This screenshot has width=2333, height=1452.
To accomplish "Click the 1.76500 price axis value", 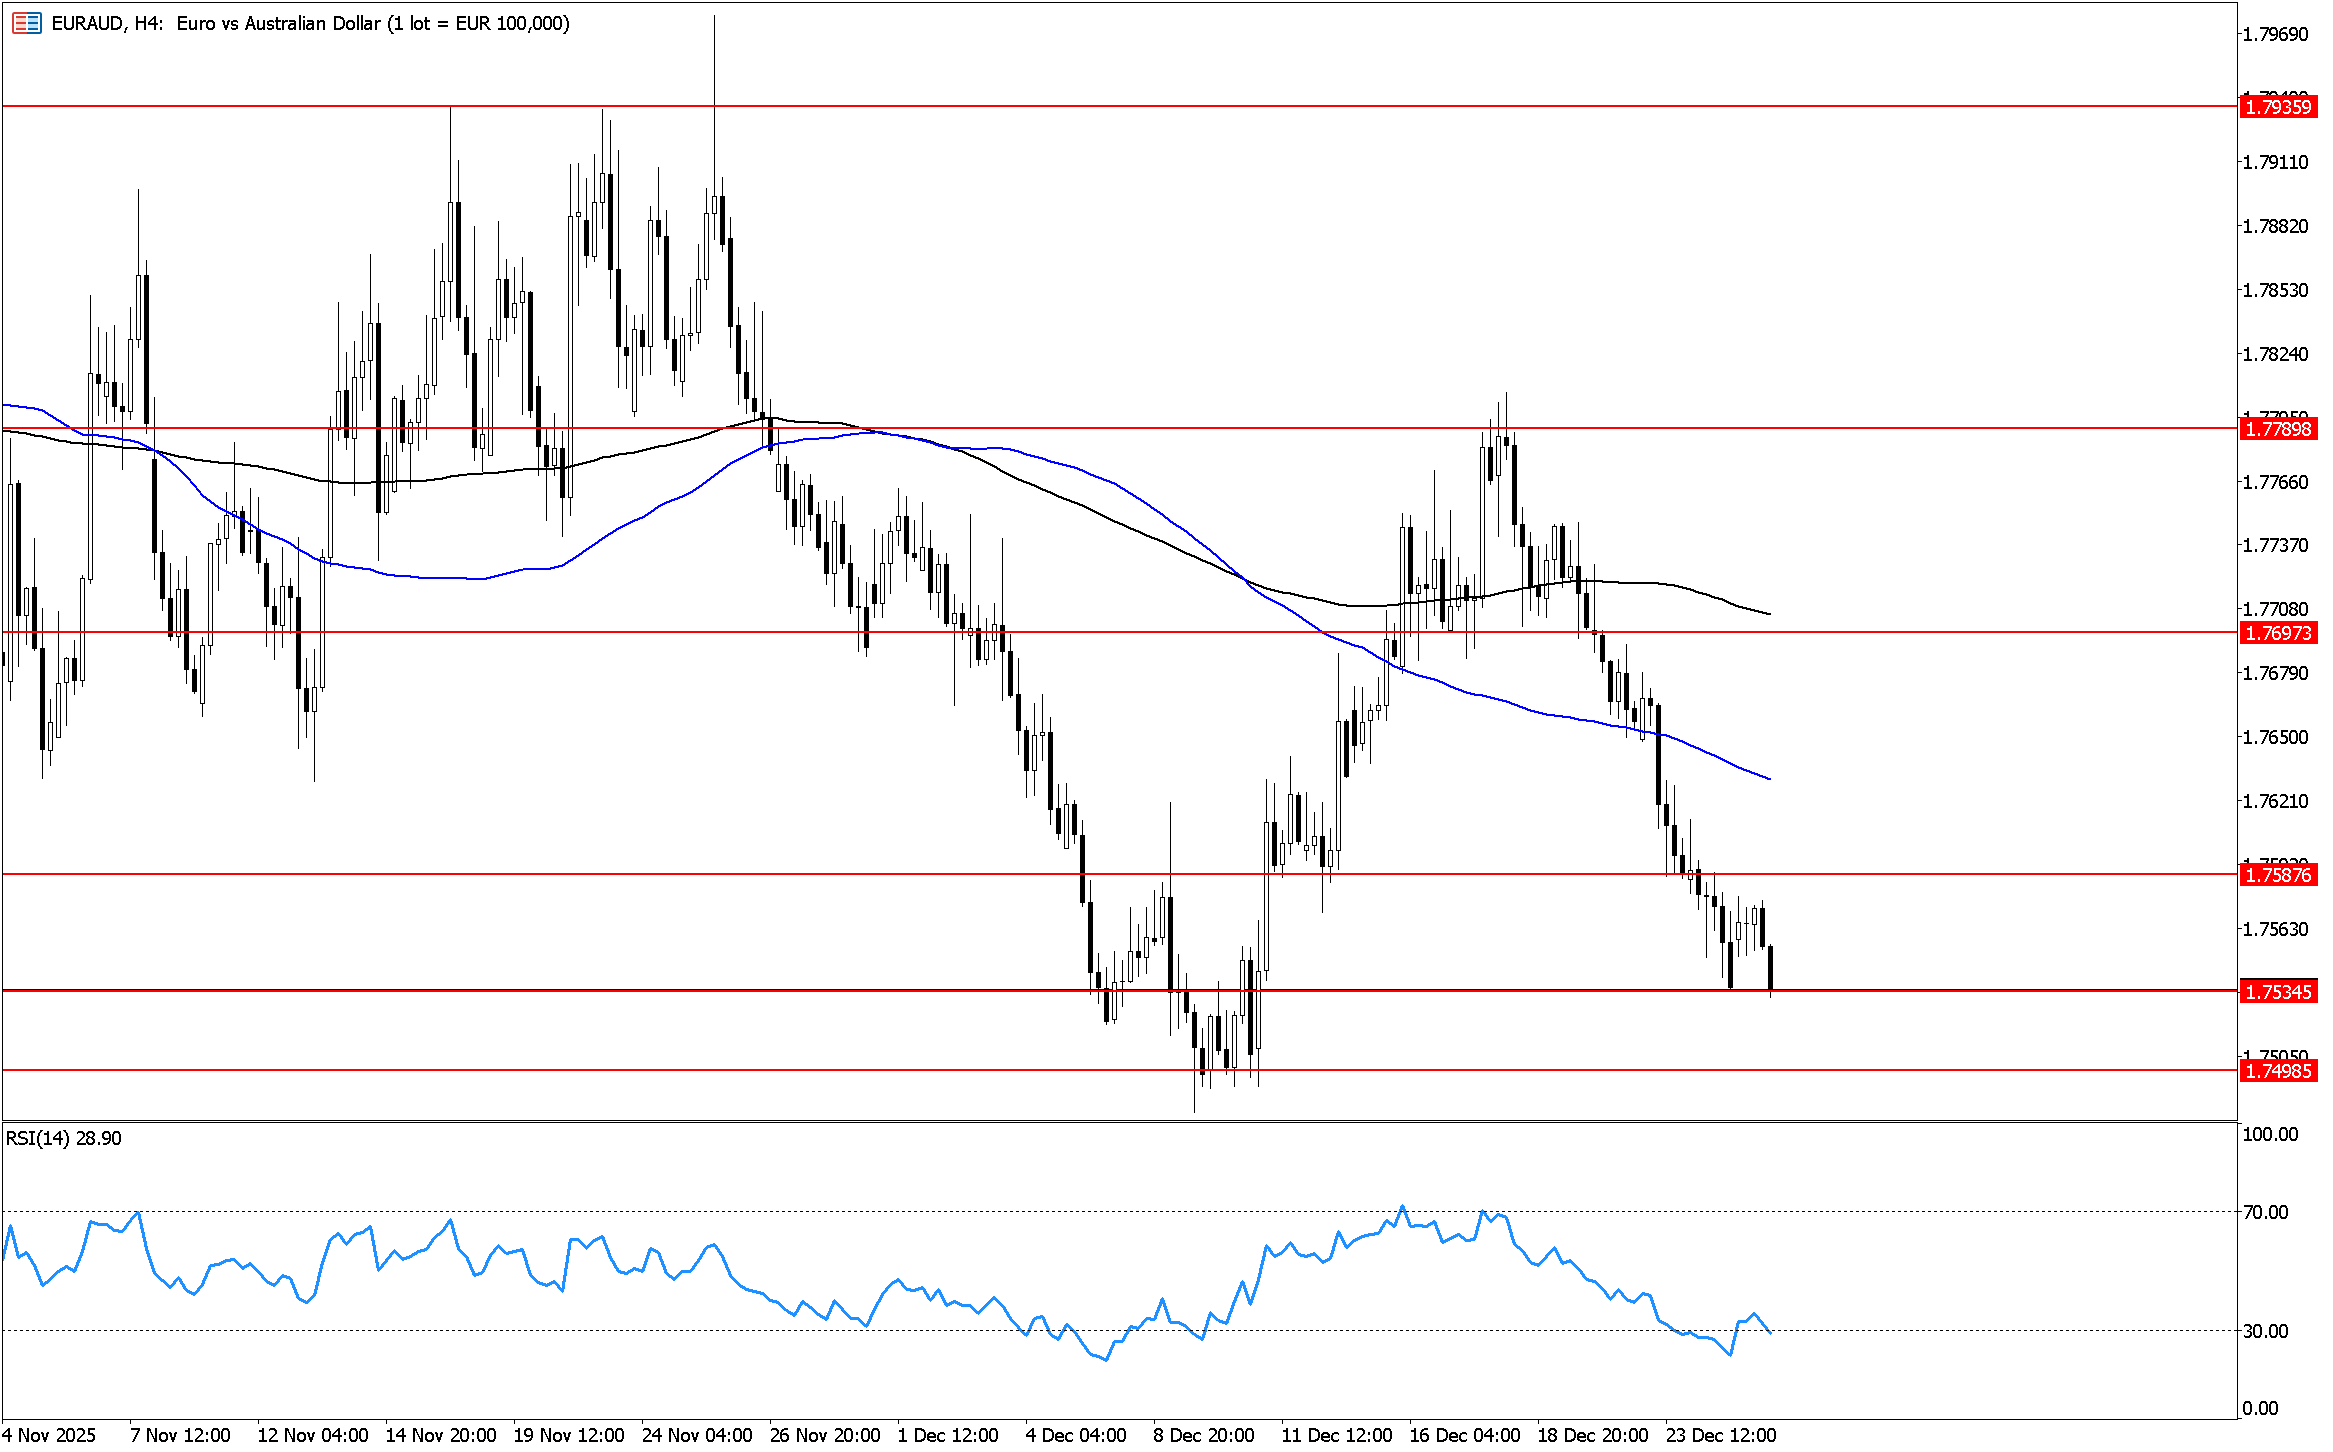I will pos(2275,738).
